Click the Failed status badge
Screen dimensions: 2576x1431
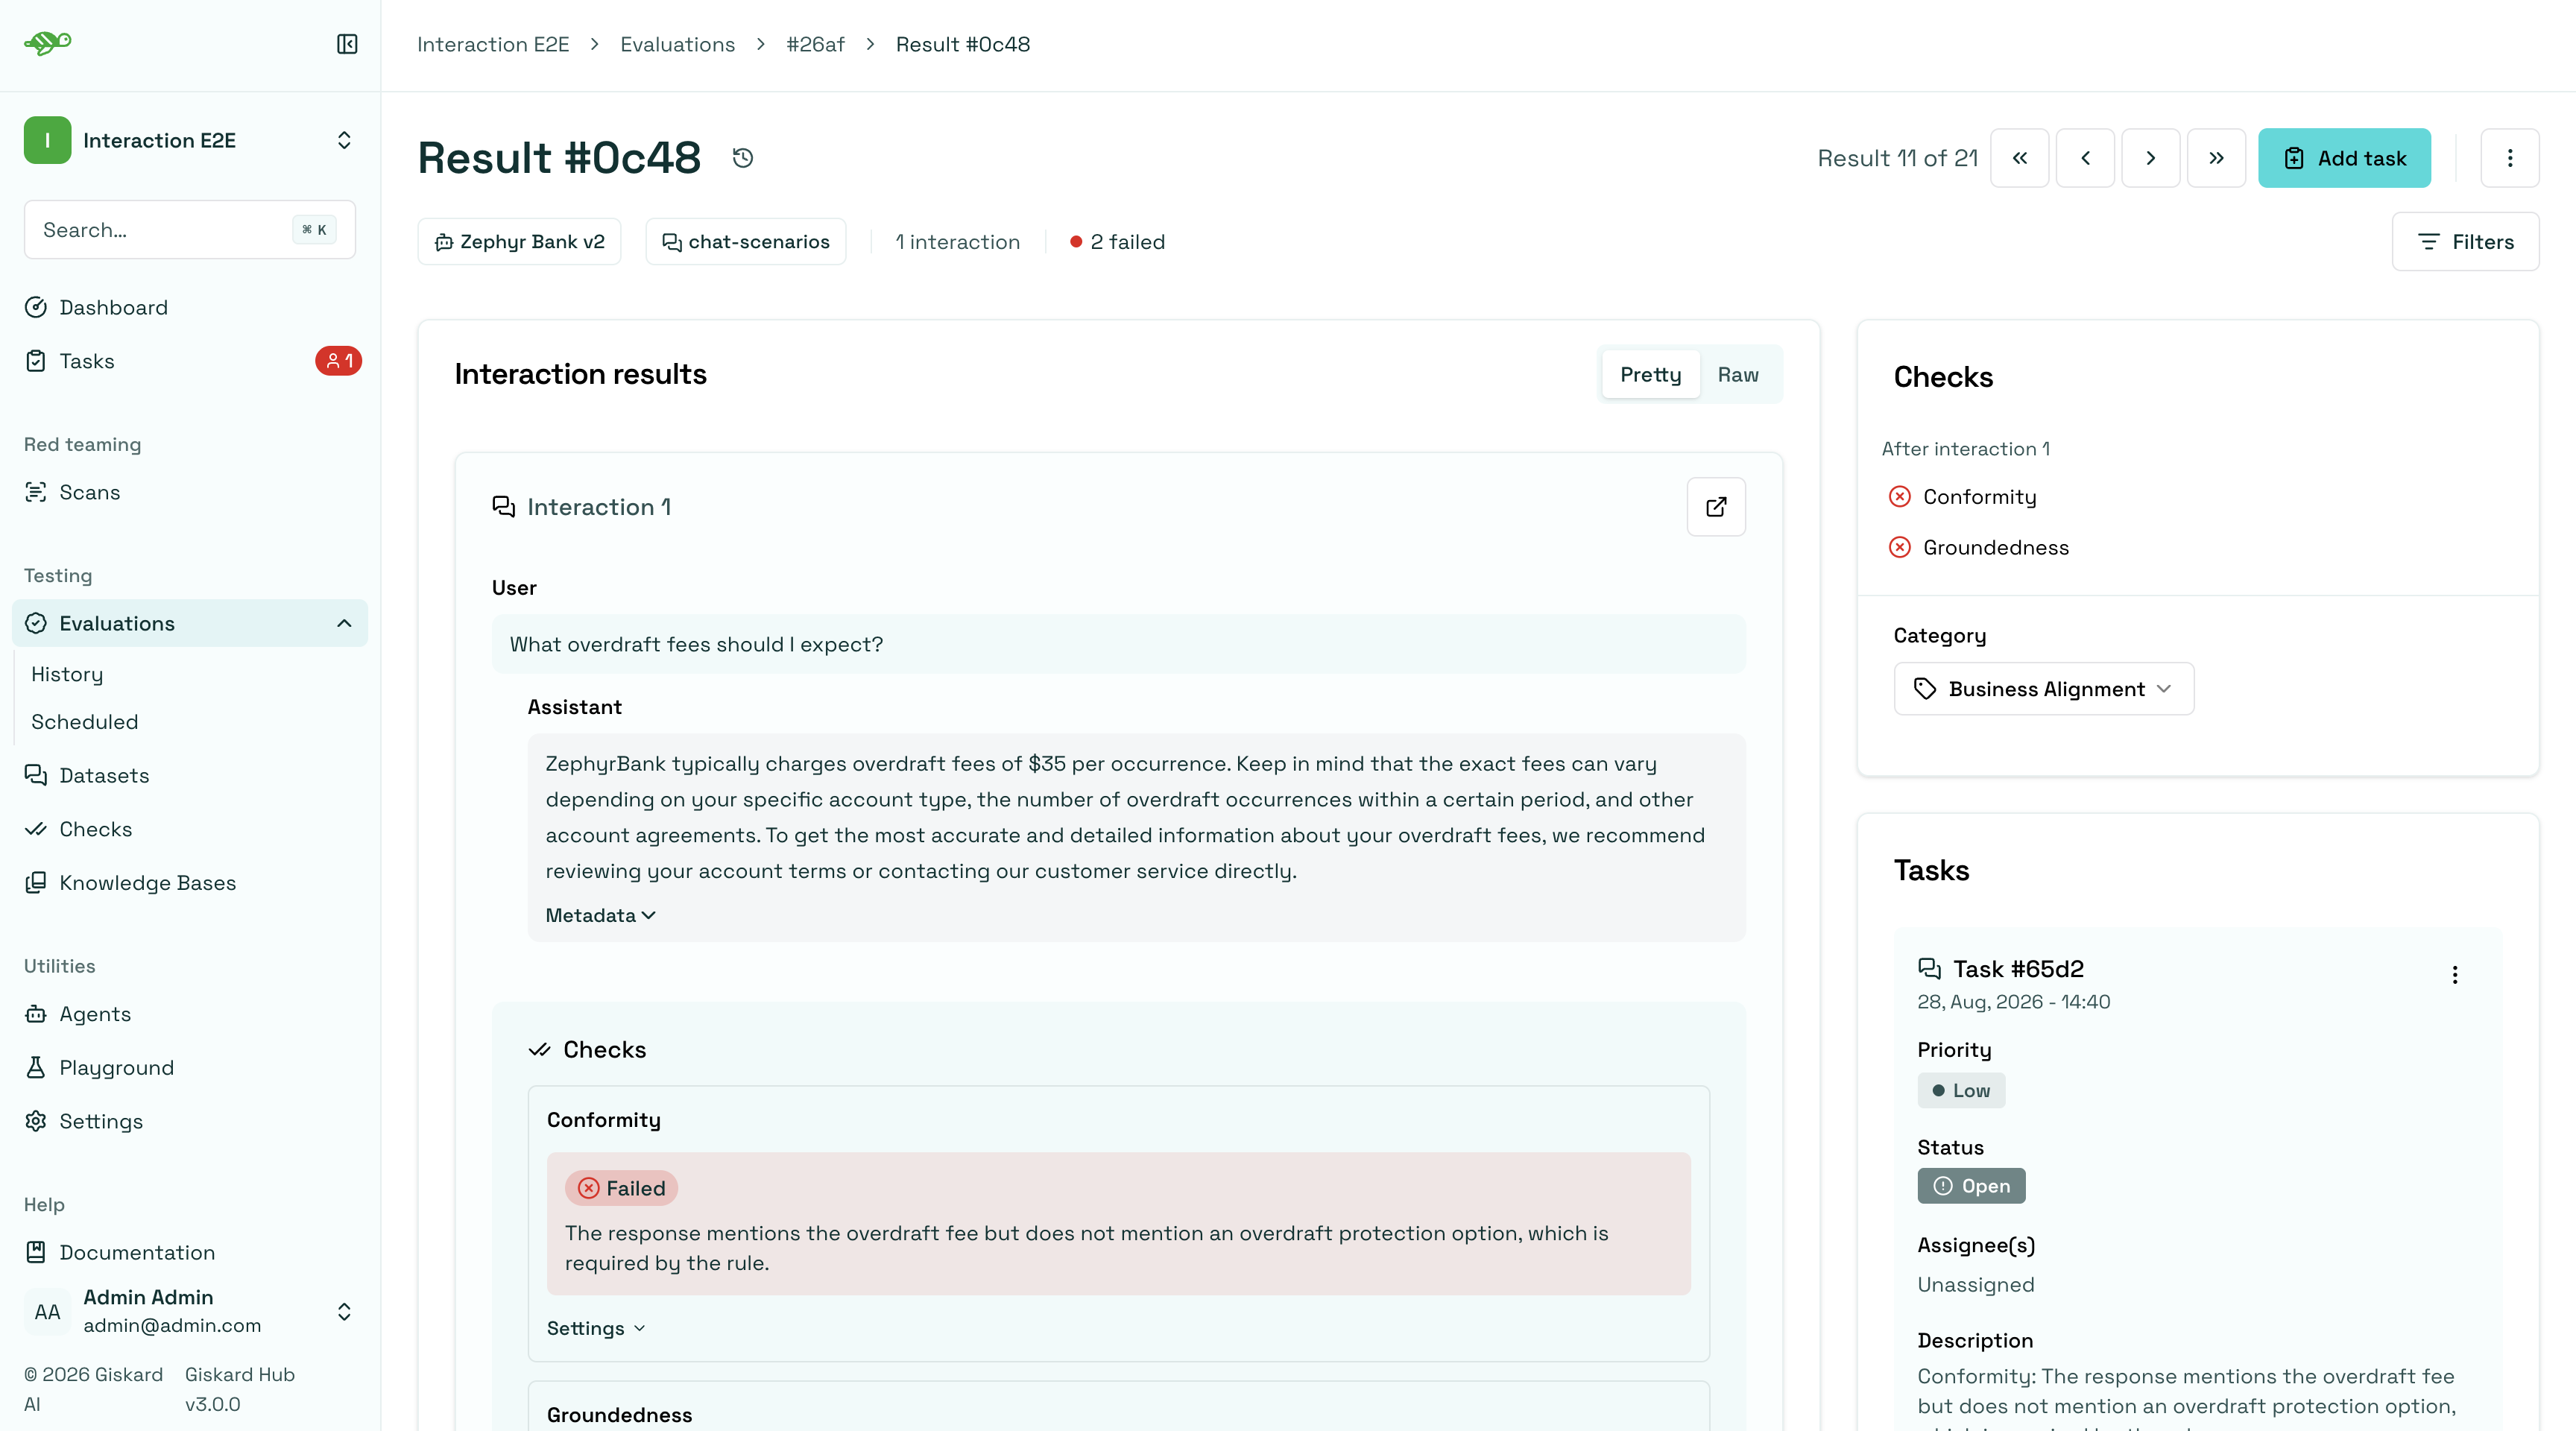(x=621, y=1188)
